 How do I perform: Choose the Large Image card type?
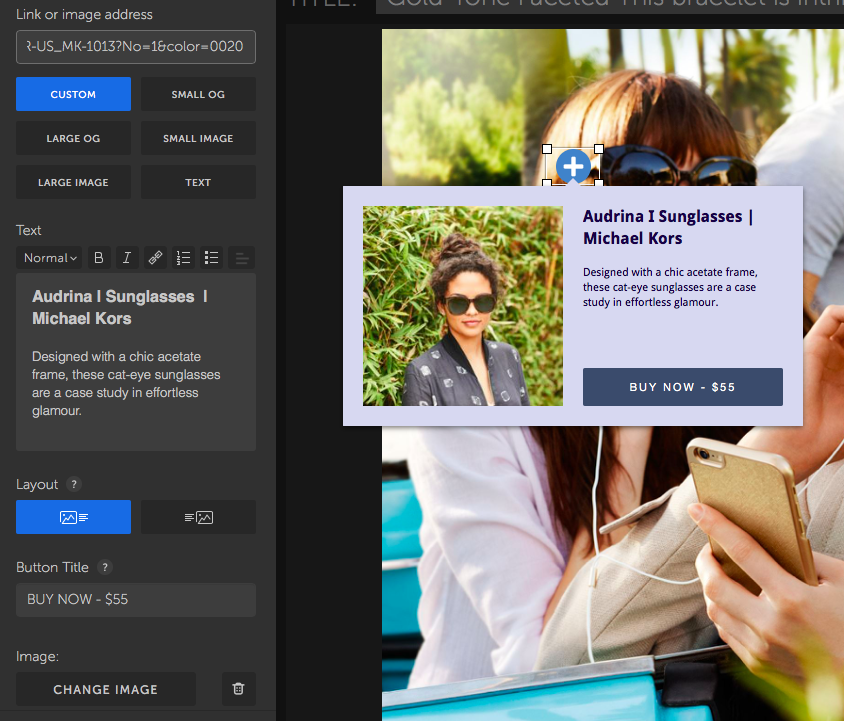click(x=73, y=183)
